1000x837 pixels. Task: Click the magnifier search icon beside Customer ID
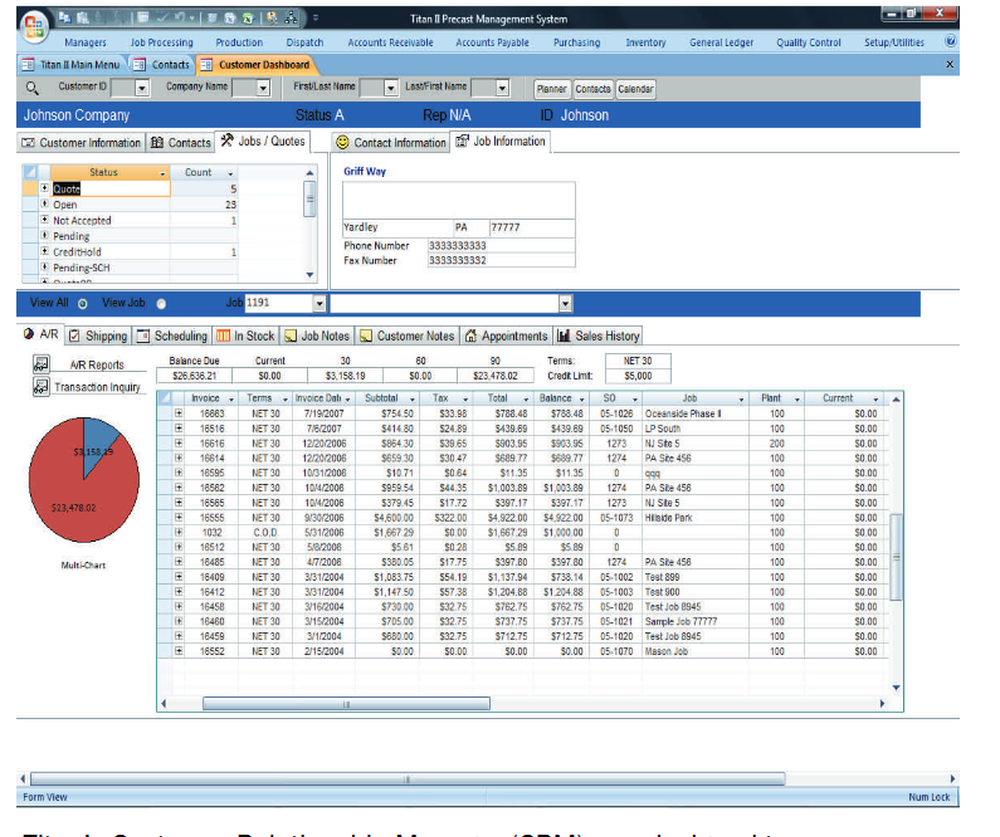click(x=32, y=88)
